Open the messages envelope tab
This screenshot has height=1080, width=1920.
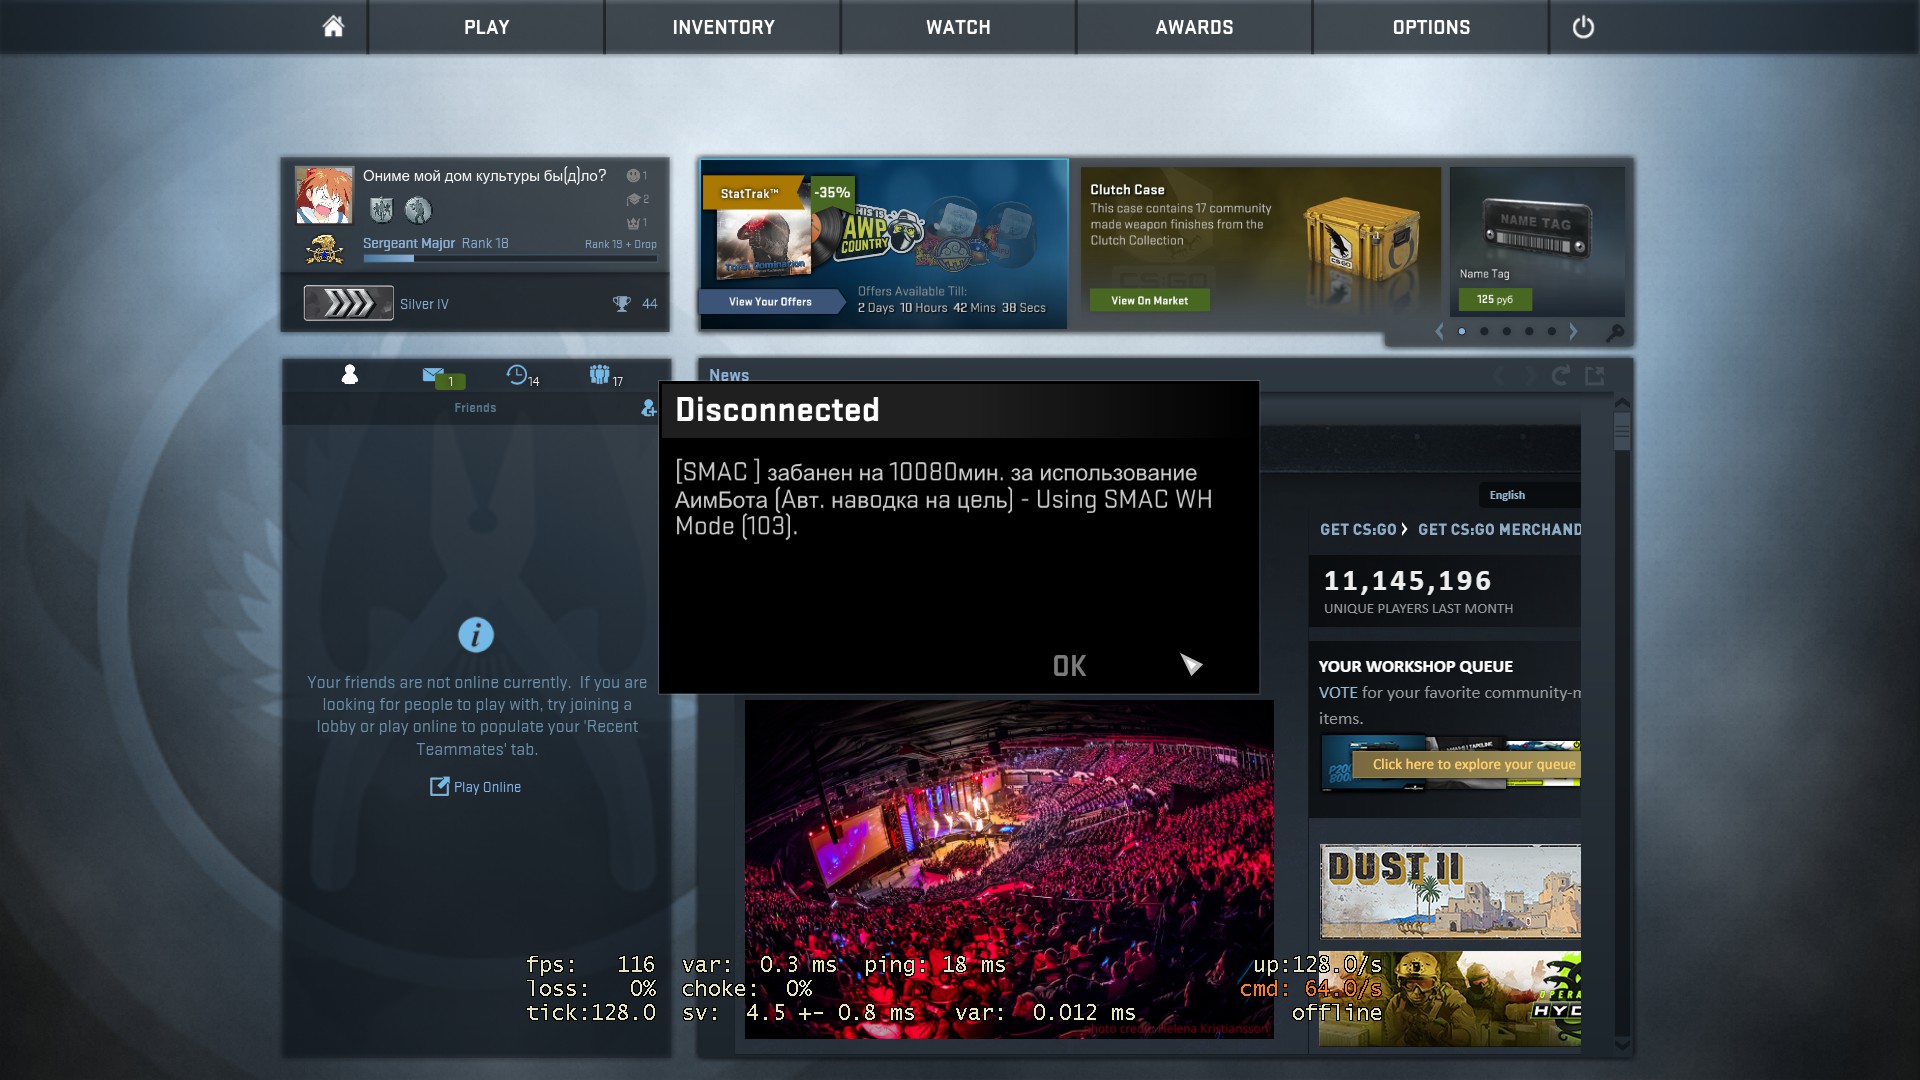coord(434,375)
